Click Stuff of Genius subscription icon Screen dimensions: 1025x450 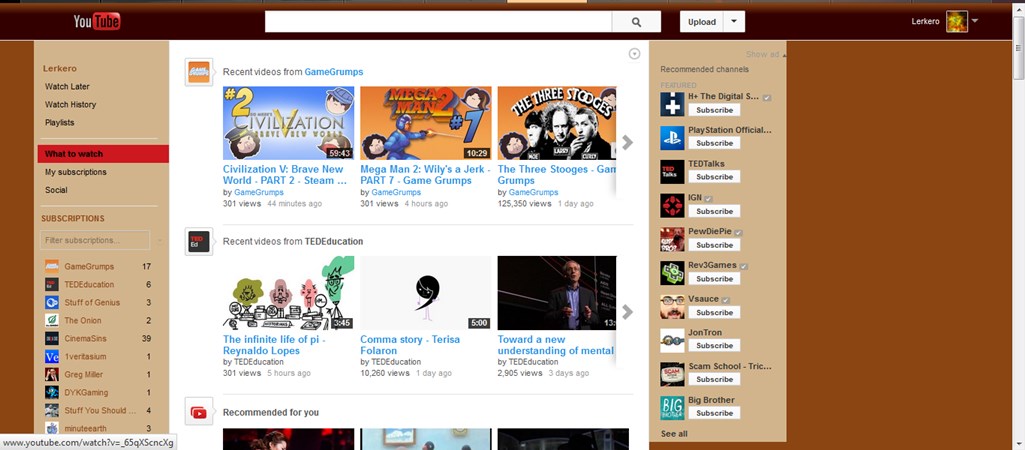click(x=52, y=302)
